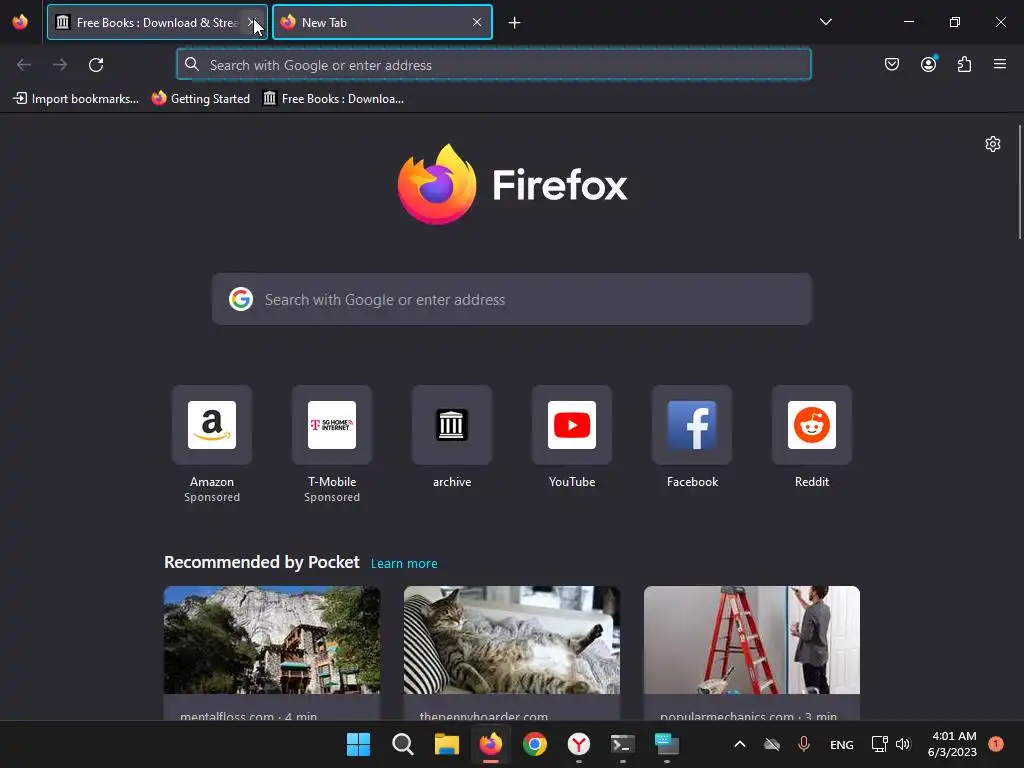Reload the current page
Screen dimensions: 1024x768
pos(96,65)
